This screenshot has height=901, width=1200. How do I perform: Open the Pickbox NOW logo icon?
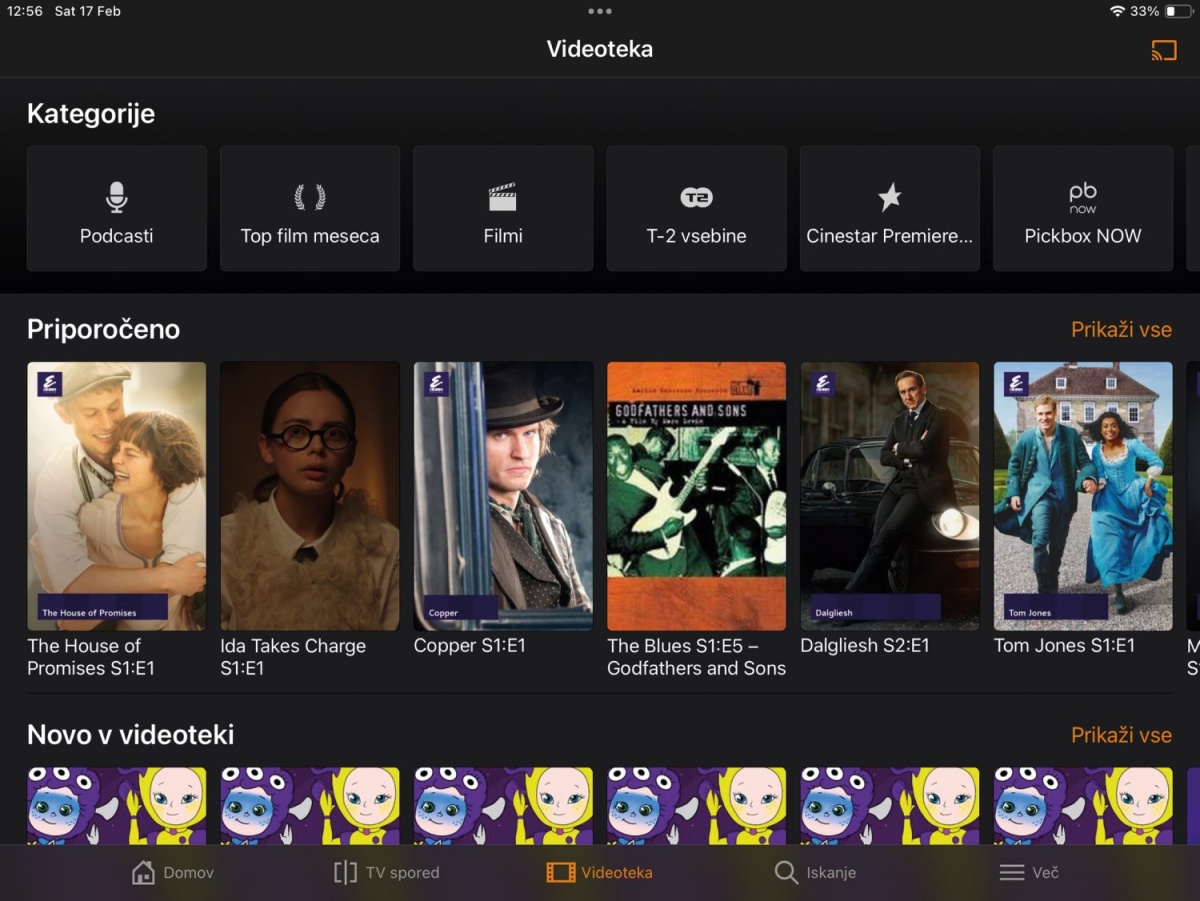click(x=1083, y=198)
